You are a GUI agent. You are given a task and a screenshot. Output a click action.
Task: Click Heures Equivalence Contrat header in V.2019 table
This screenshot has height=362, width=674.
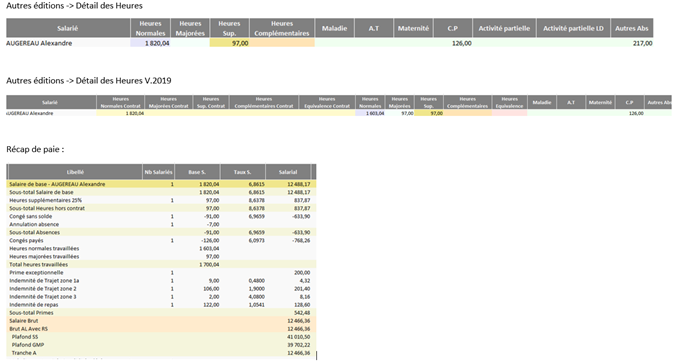coord(327,102)
